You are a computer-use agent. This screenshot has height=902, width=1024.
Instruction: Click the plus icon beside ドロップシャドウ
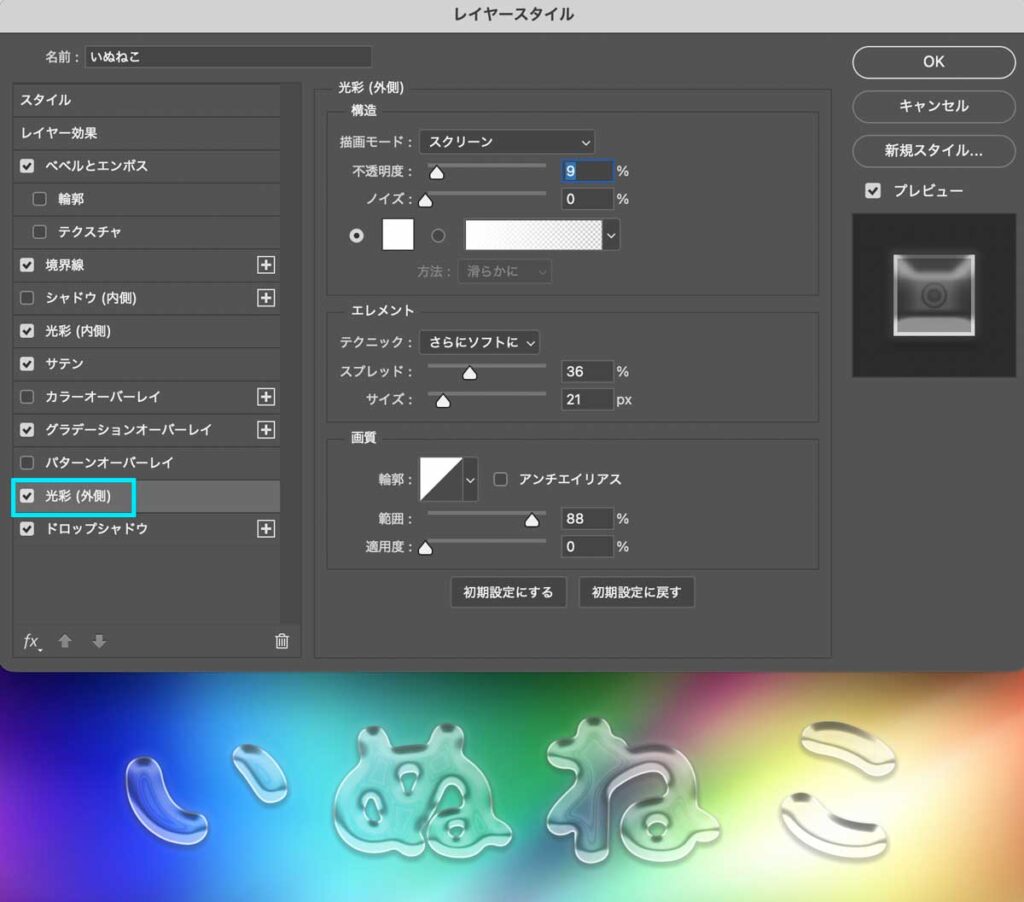pyautogui.click(x=266, y=529)
